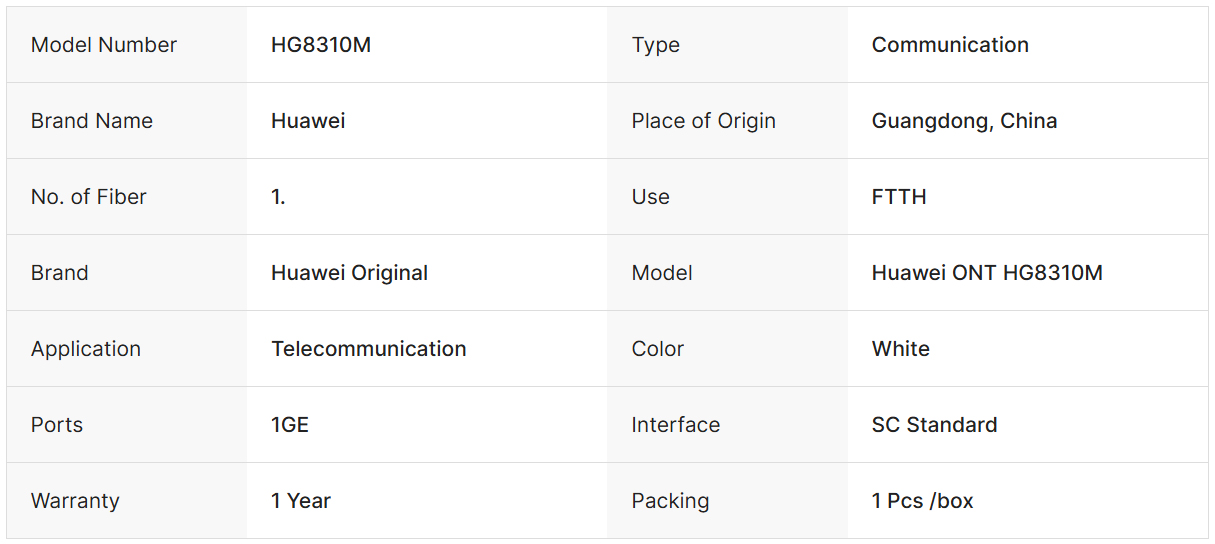Select Guangdong, China origin value

pyautogui.click(x=964, y=121)
